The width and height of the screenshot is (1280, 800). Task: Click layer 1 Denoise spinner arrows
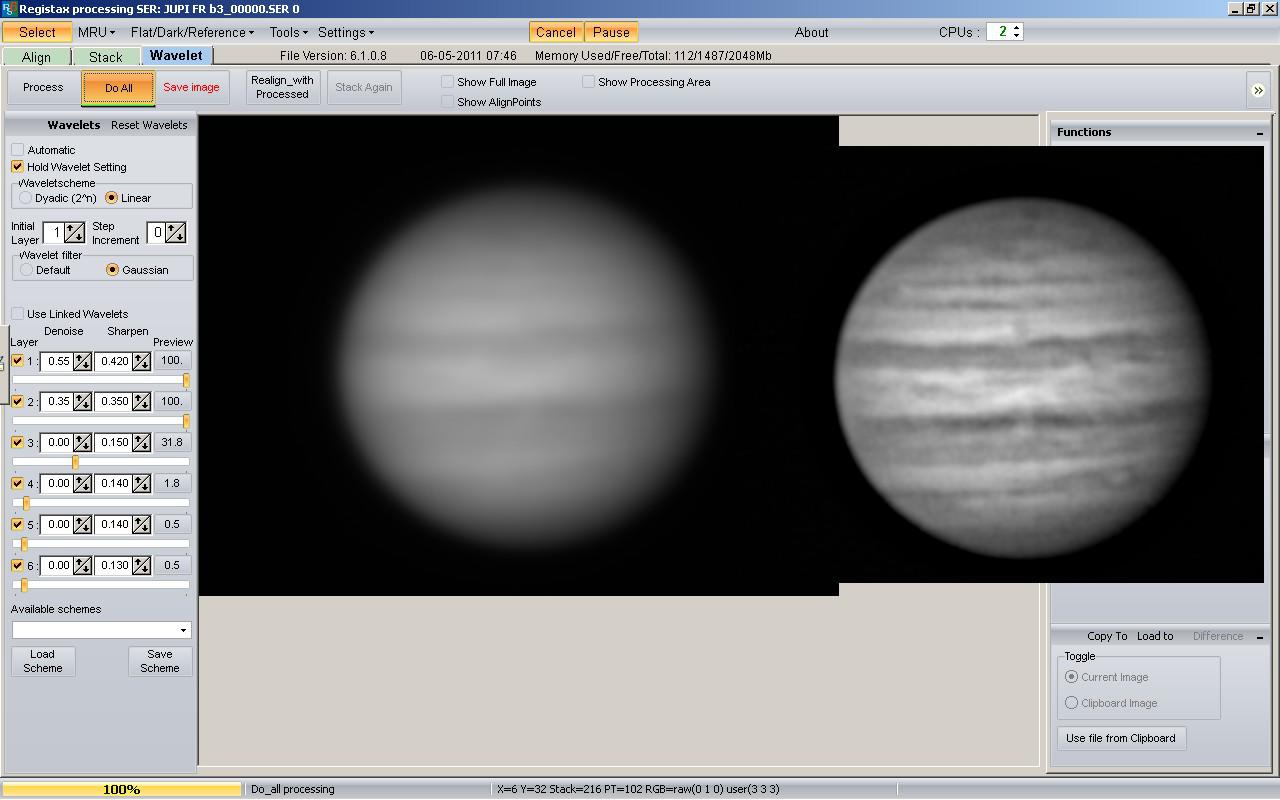point(82,361)
